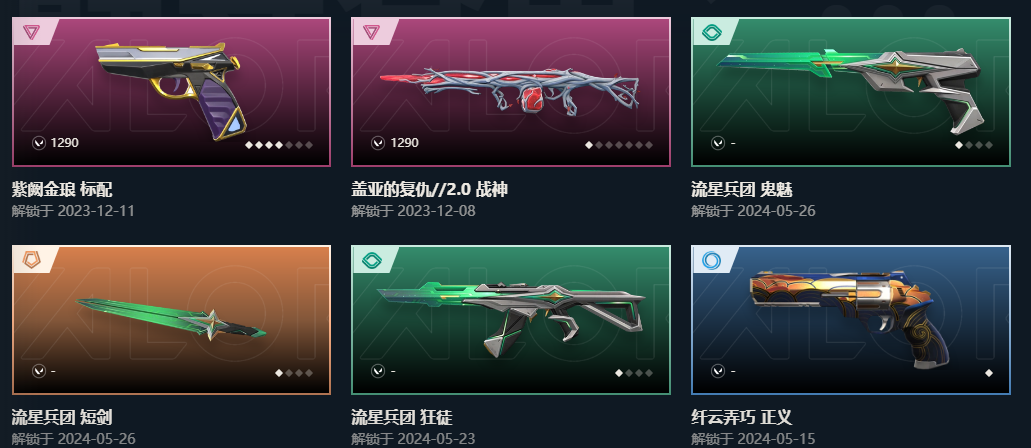Click the VP currency icon on 纤云弄巧 正义 card
This screenshot has height=448, width=1031.
pos(718,371)
